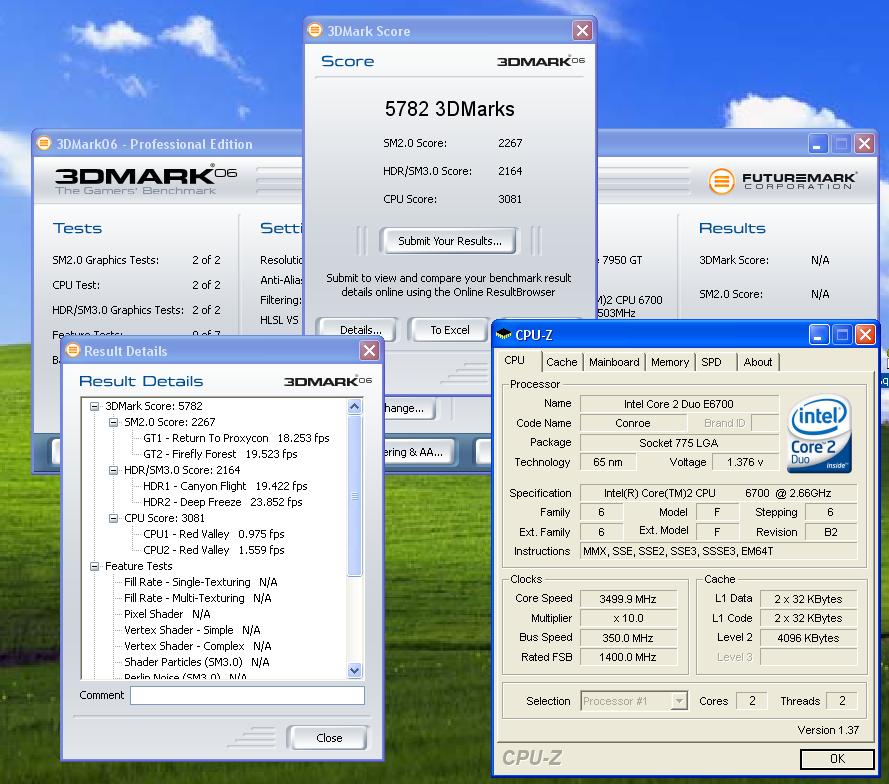
Task: Collapse the CPU Score: 3081 node
Action: [113, 518]
